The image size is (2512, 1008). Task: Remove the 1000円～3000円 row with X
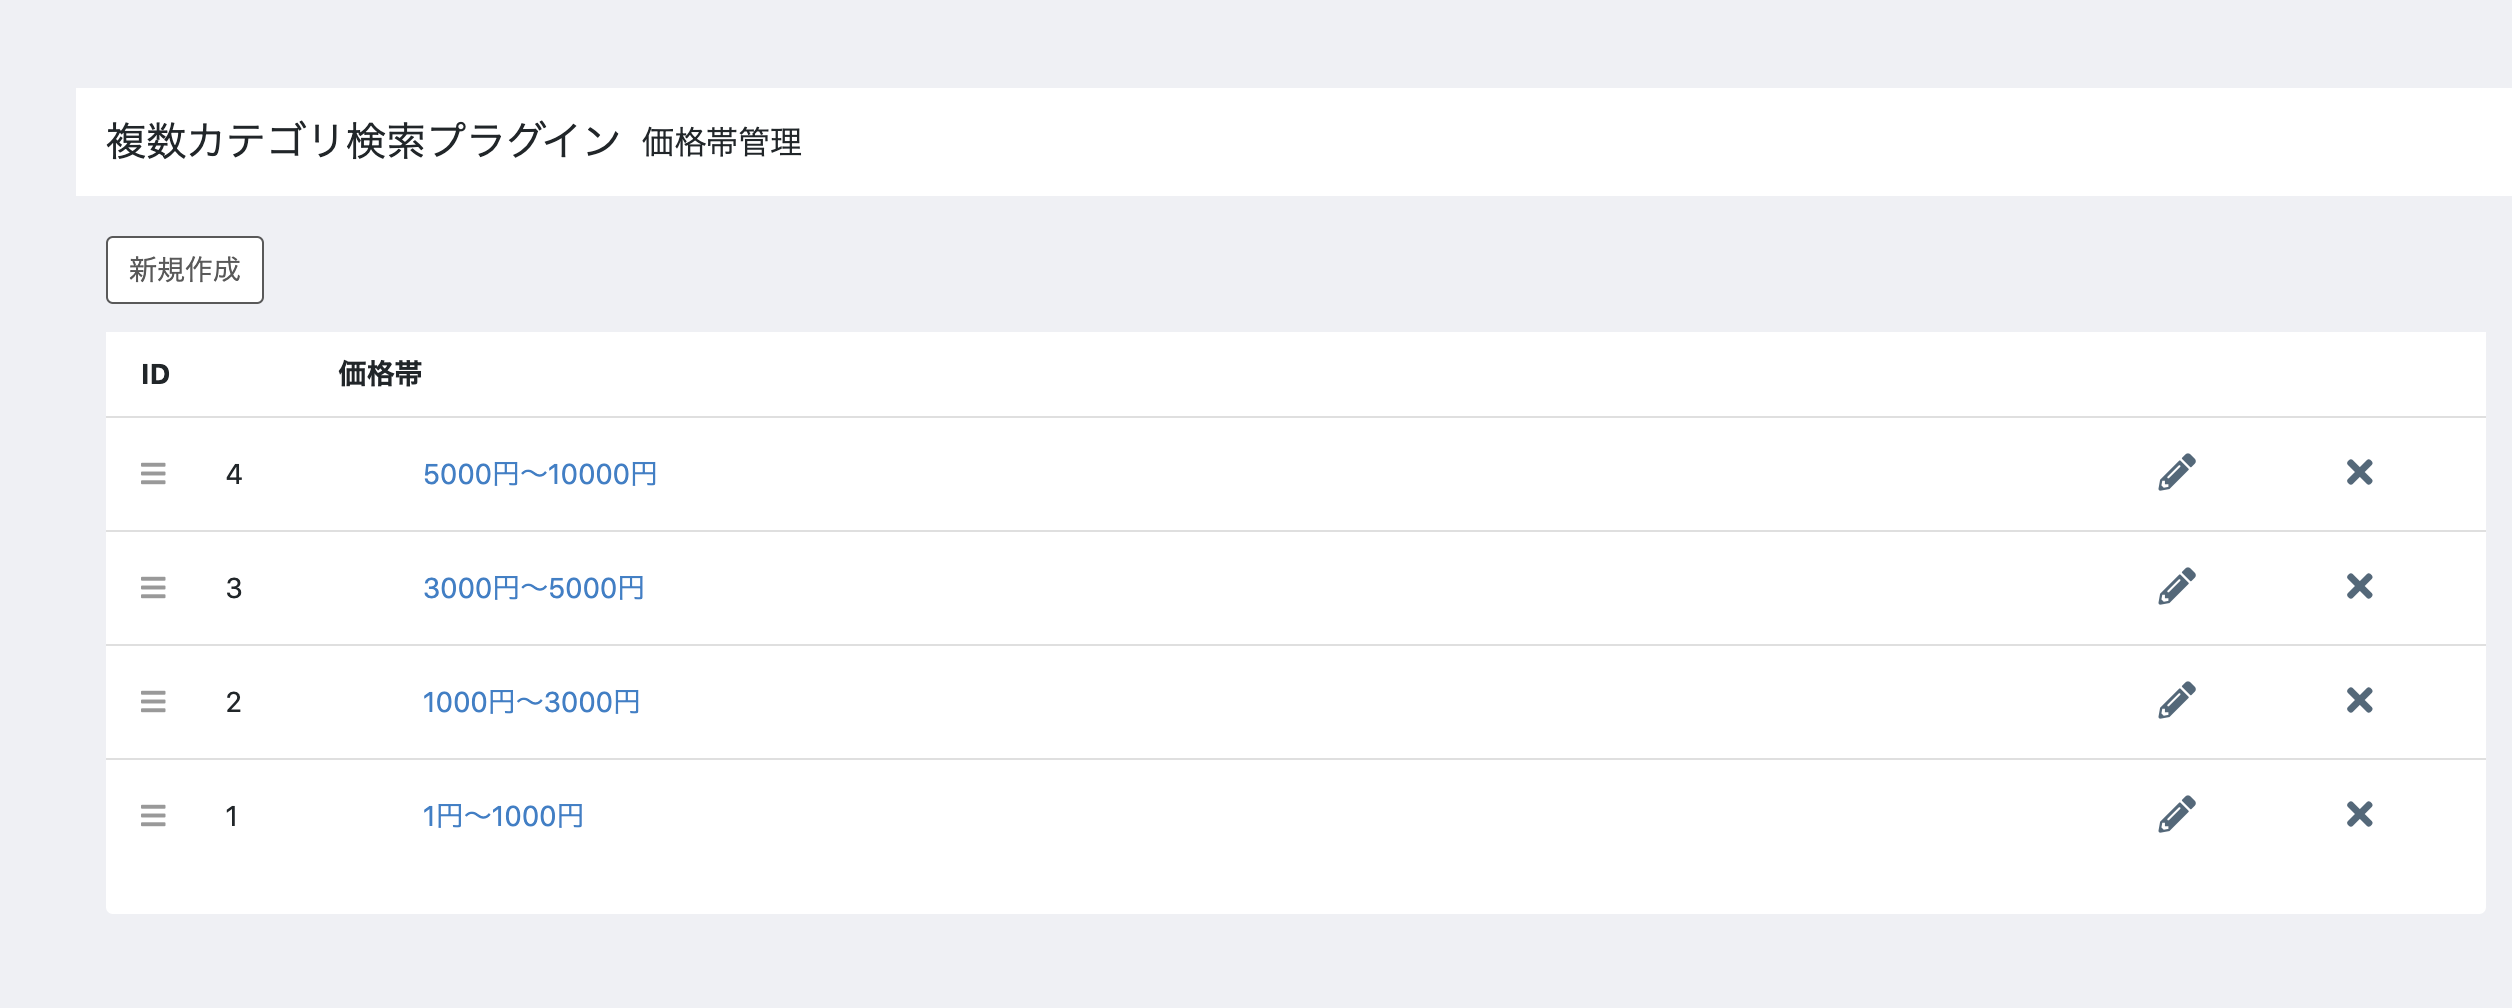2359,701
